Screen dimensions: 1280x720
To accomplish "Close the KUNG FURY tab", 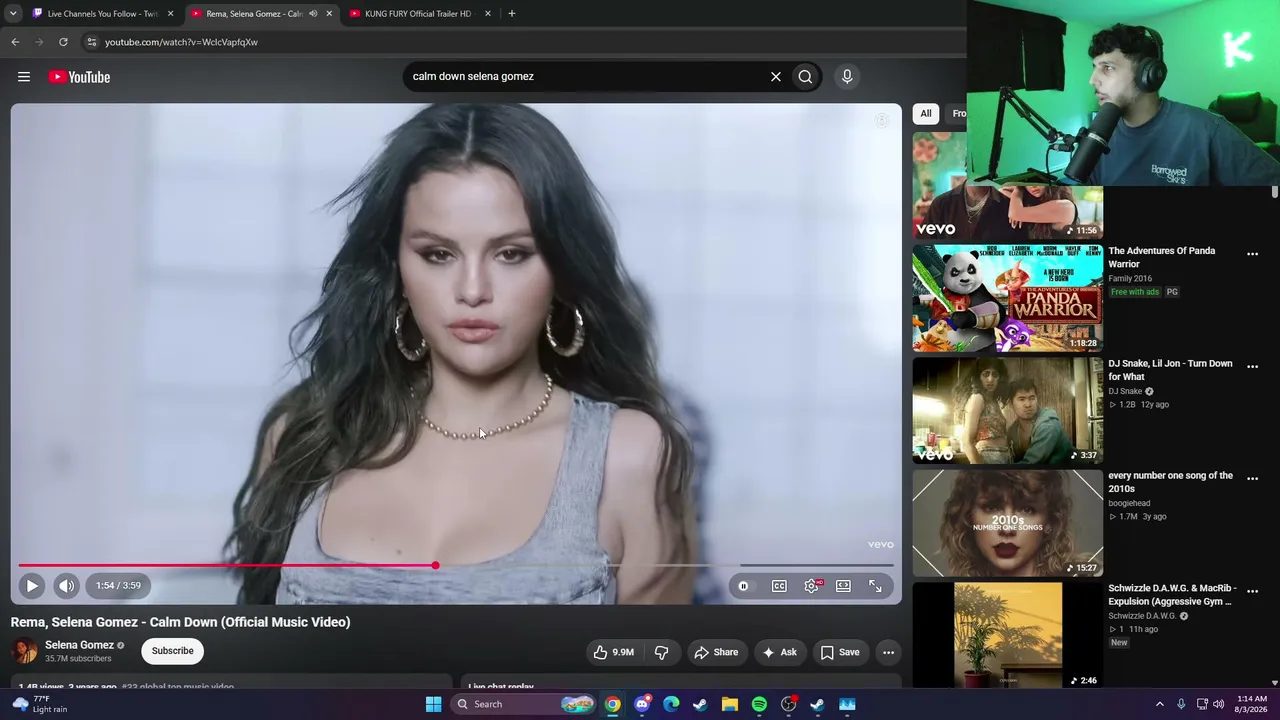I will (x=488, y=14).
